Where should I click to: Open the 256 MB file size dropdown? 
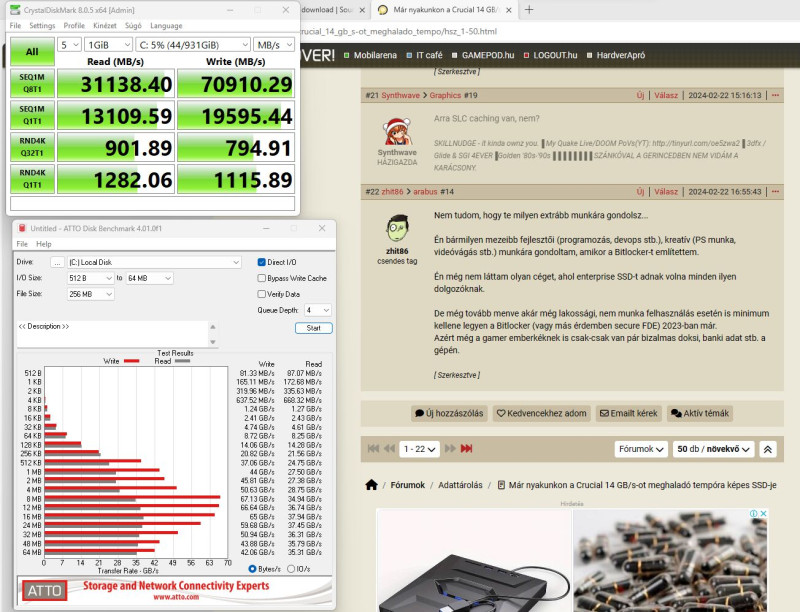coord(90,294)
